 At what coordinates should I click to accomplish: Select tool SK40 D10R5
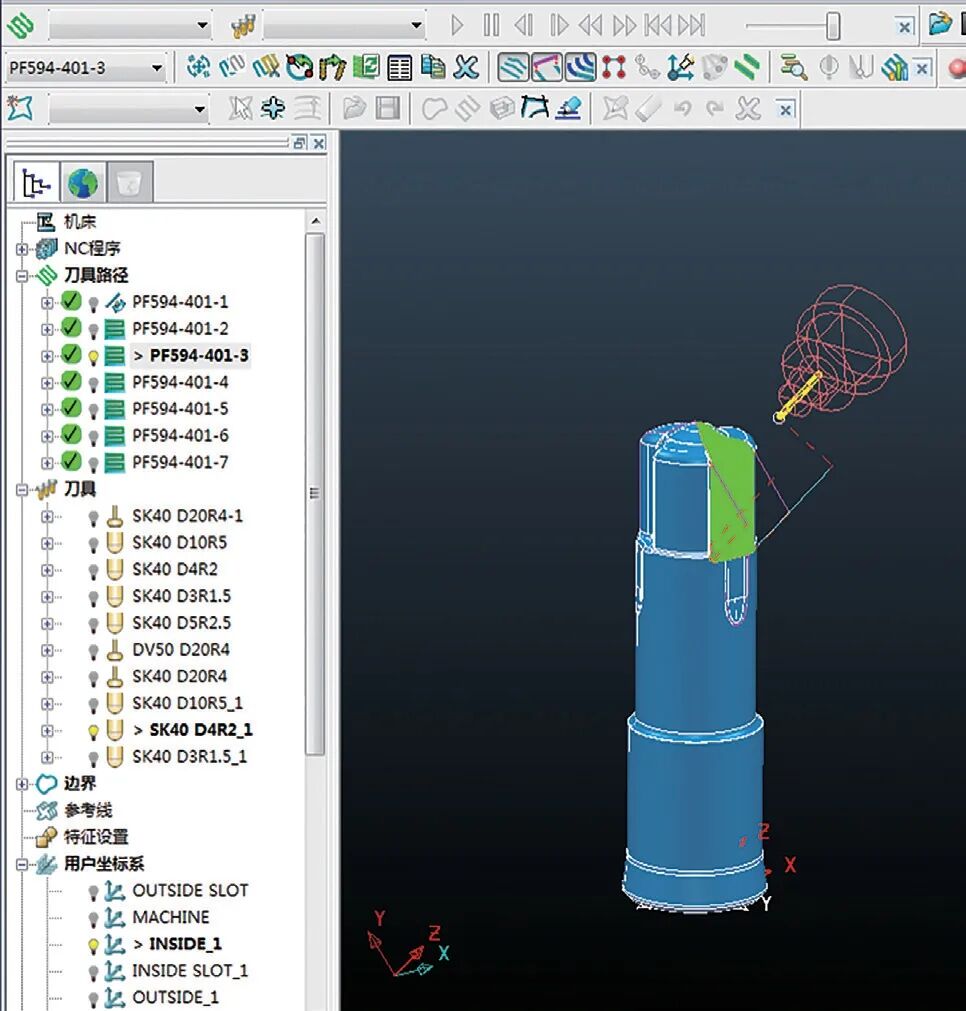coord(179,543)
